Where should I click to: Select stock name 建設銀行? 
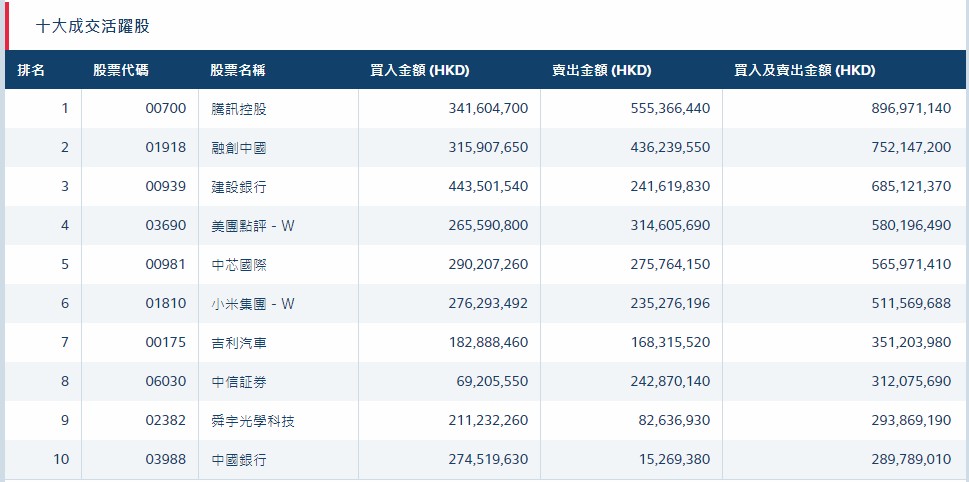tap(239, 187)
